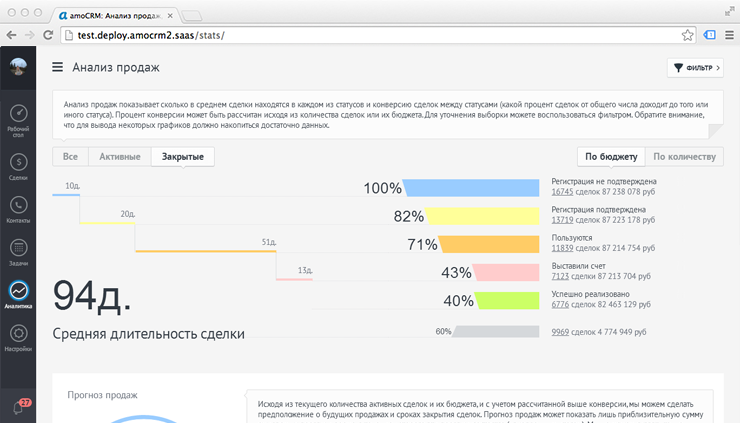The image size is (741, 423).
Task: Click the user avatar in sidebar
Action: click(x=18, y=67)
